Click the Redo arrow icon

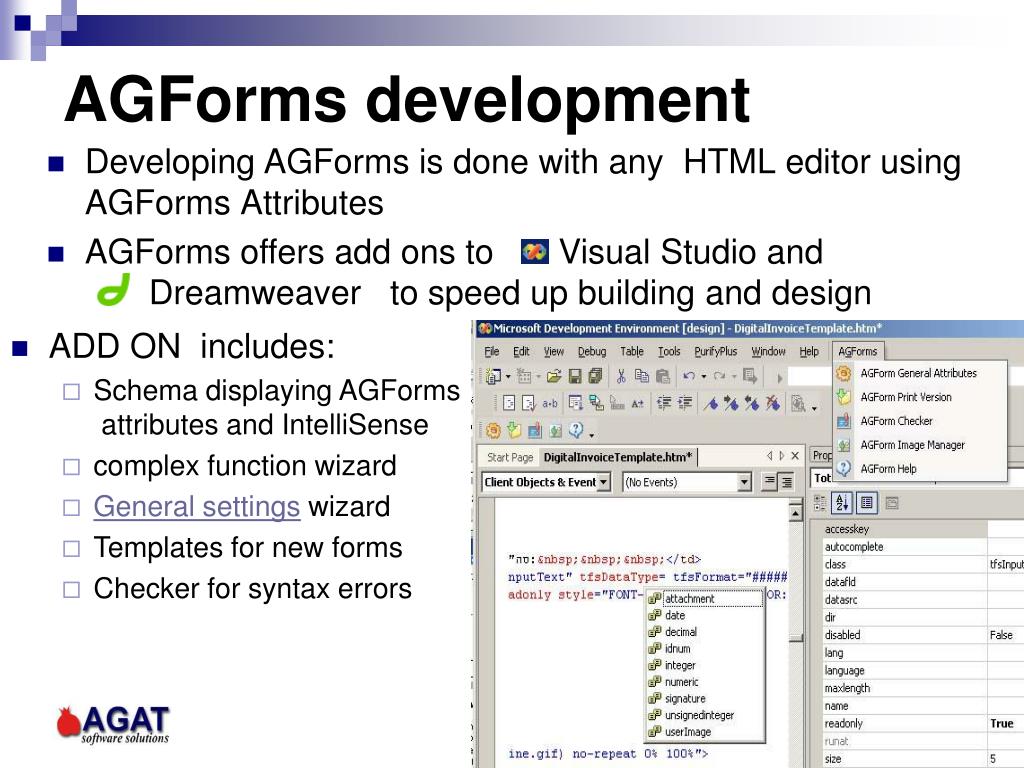[719, 376]
